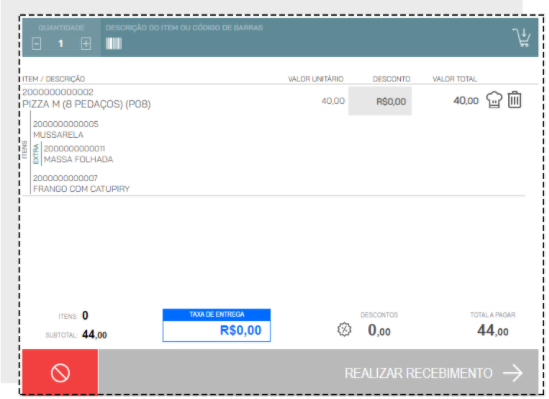The width and height of the screenshot is (549, 399).
Task: Click the Valor Unitário column header
Action: (315, 79)
